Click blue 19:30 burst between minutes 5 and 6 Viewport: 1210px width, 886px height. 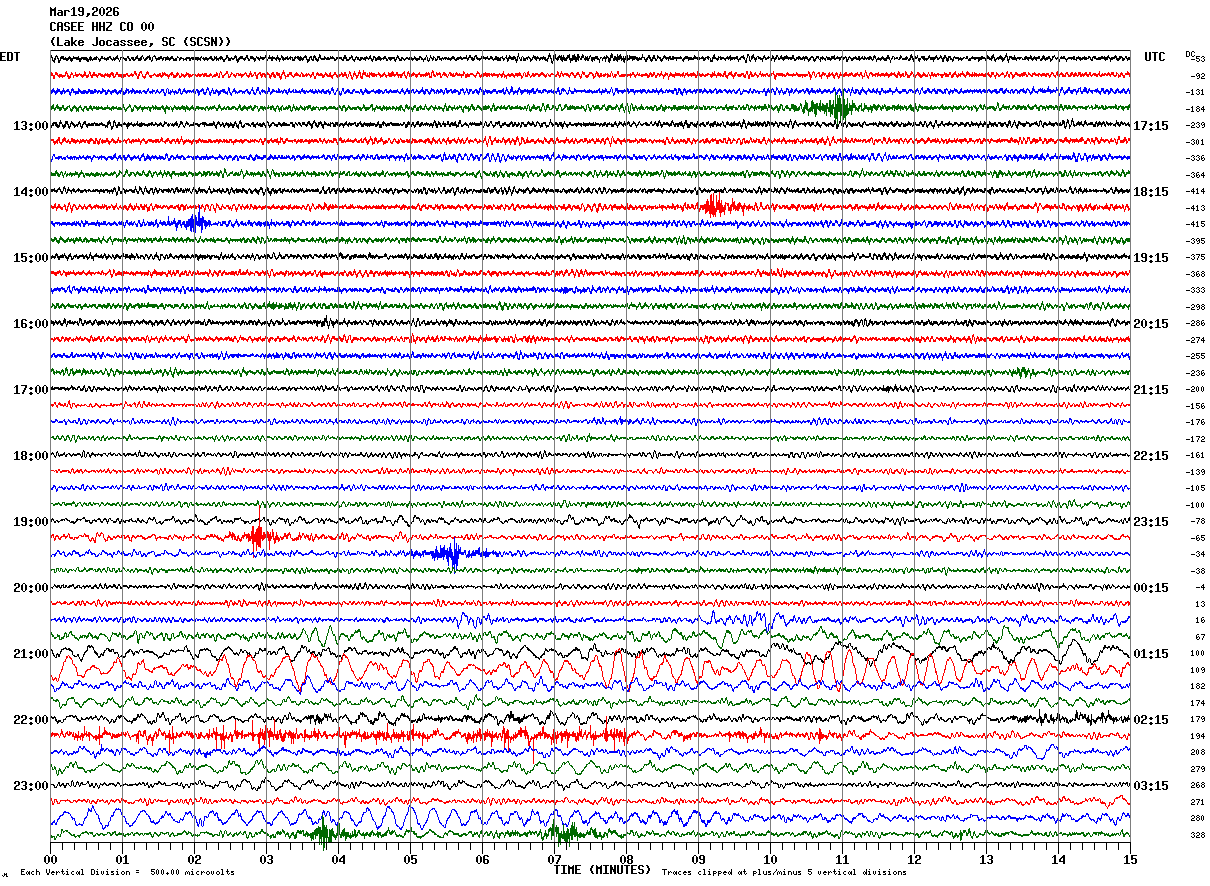452,553
